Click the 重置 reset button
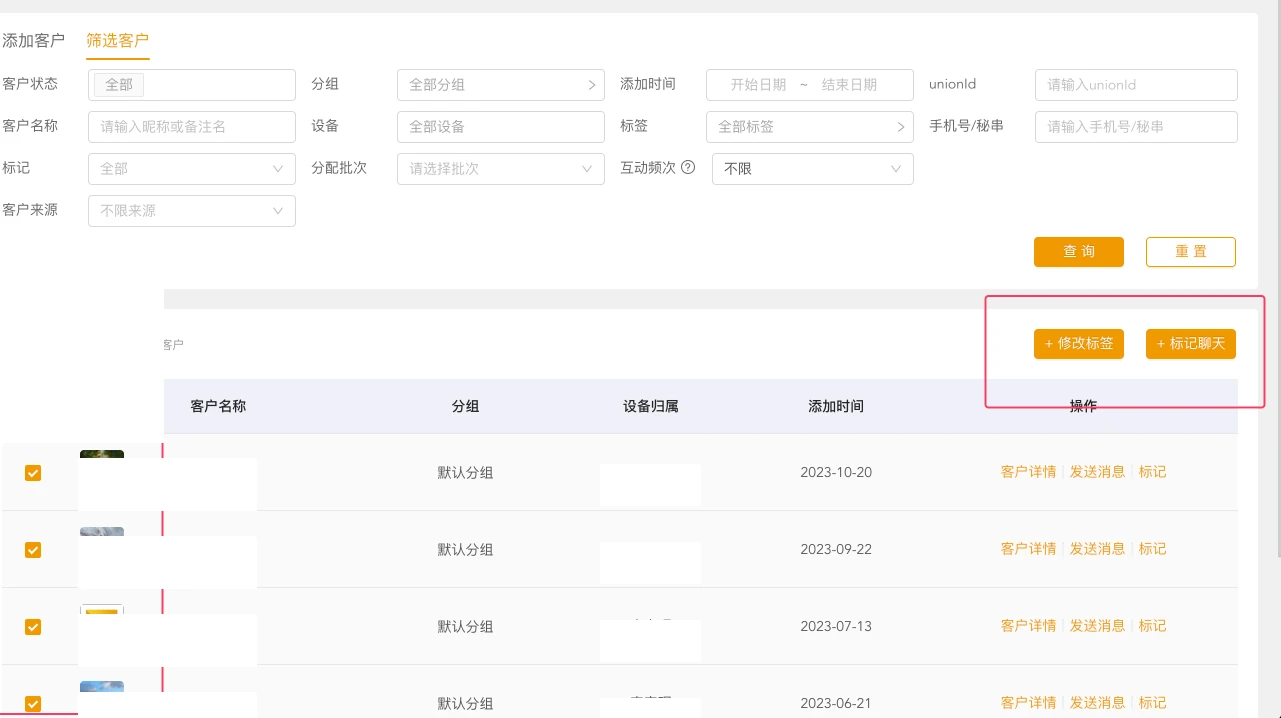 pos(1191,252)
